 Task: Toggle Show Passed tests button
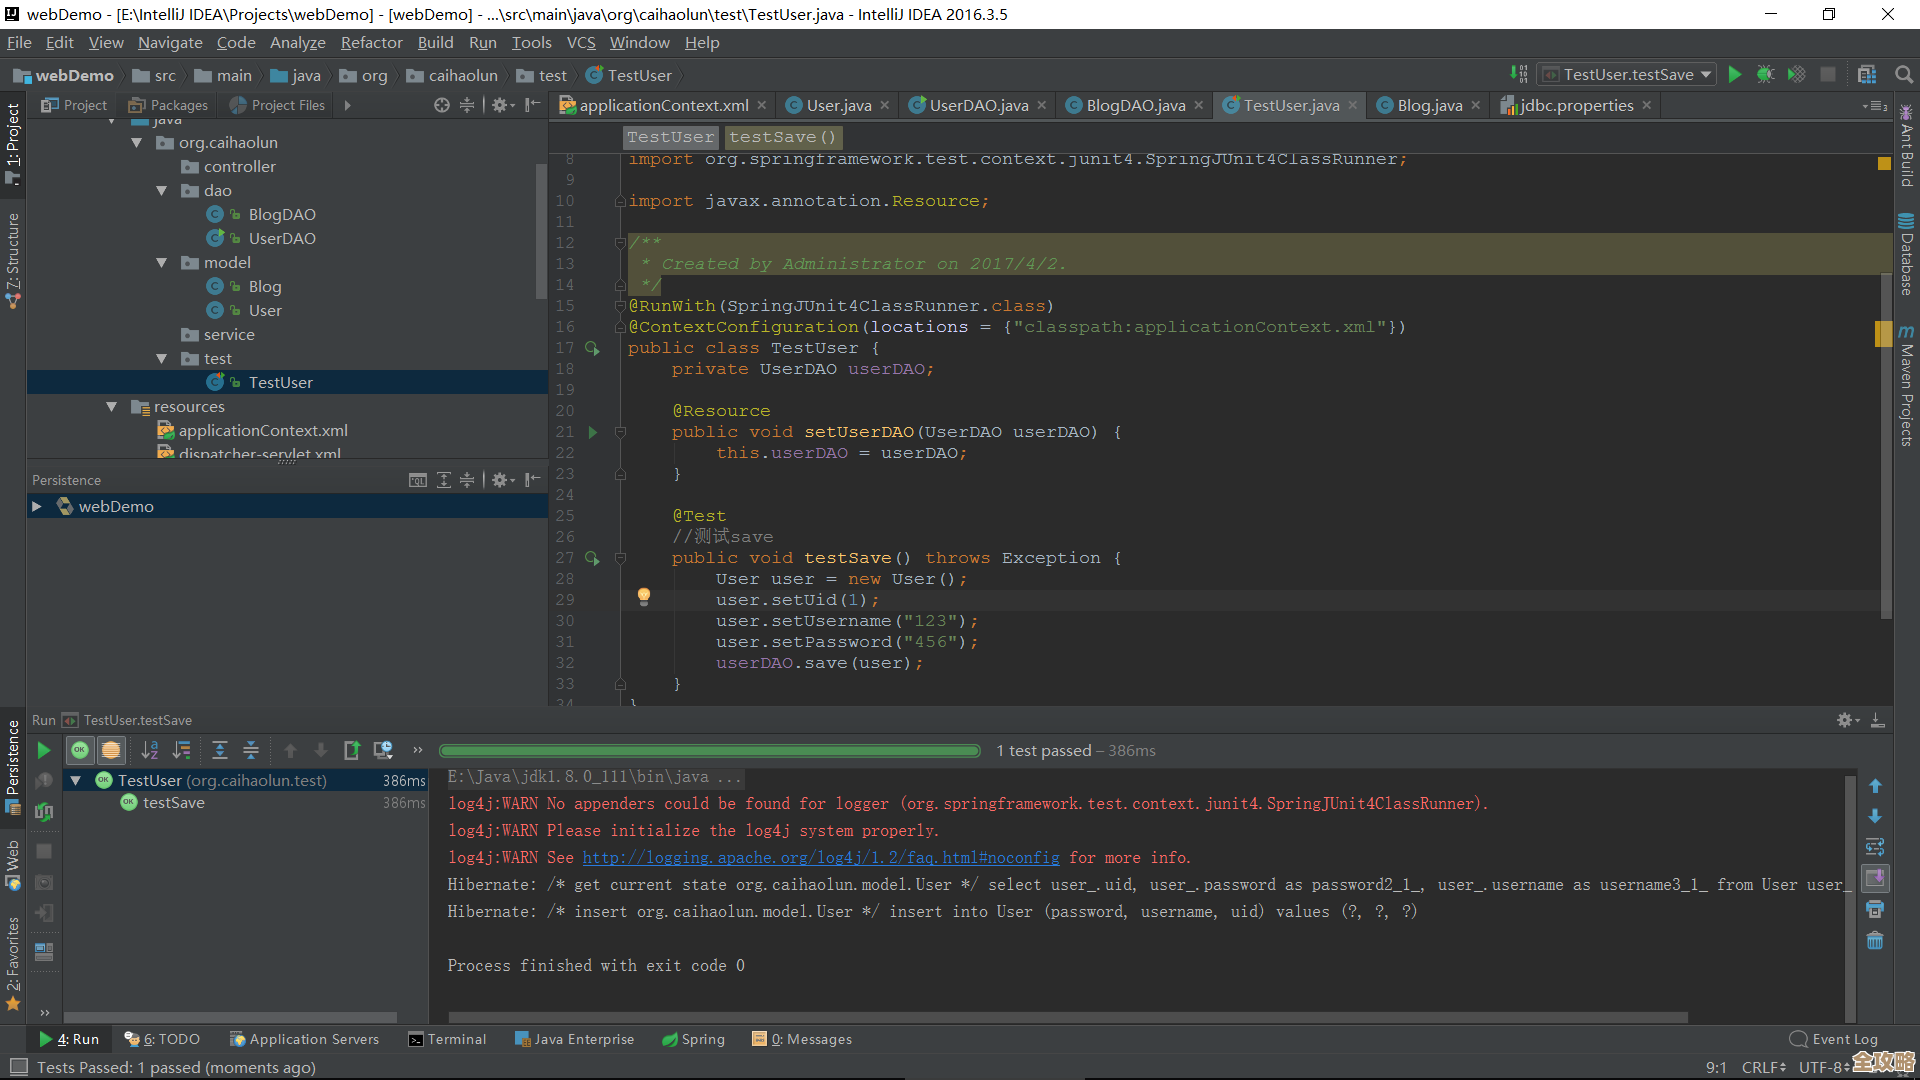tap(80, 750)
